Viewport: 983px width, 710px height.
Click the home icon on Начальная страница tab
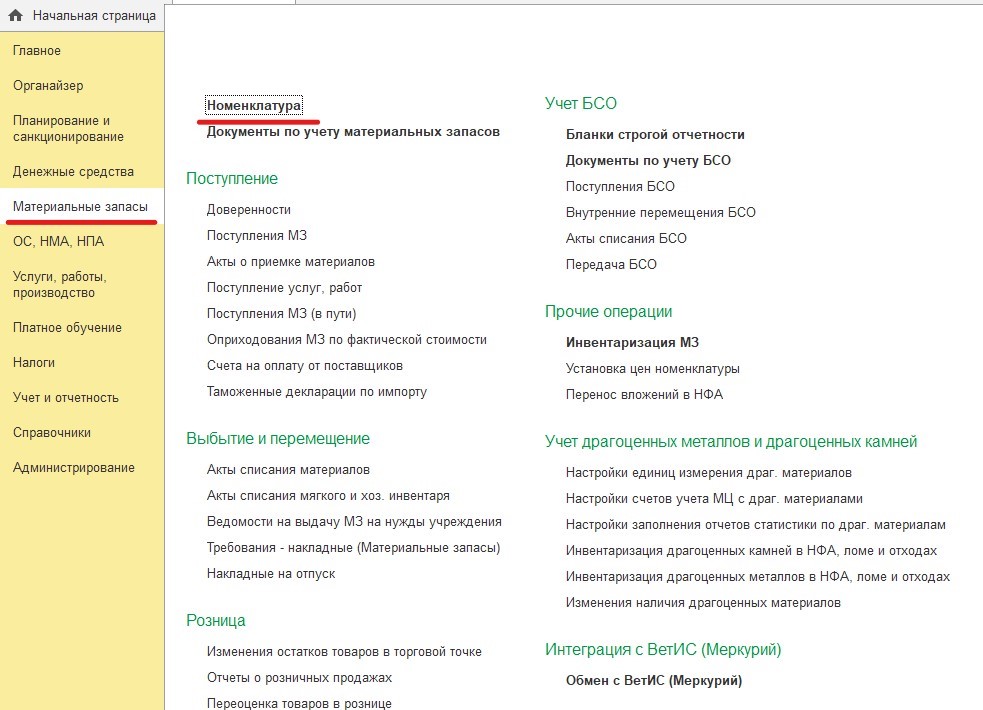pyautogui.click(x=15, y=16)
